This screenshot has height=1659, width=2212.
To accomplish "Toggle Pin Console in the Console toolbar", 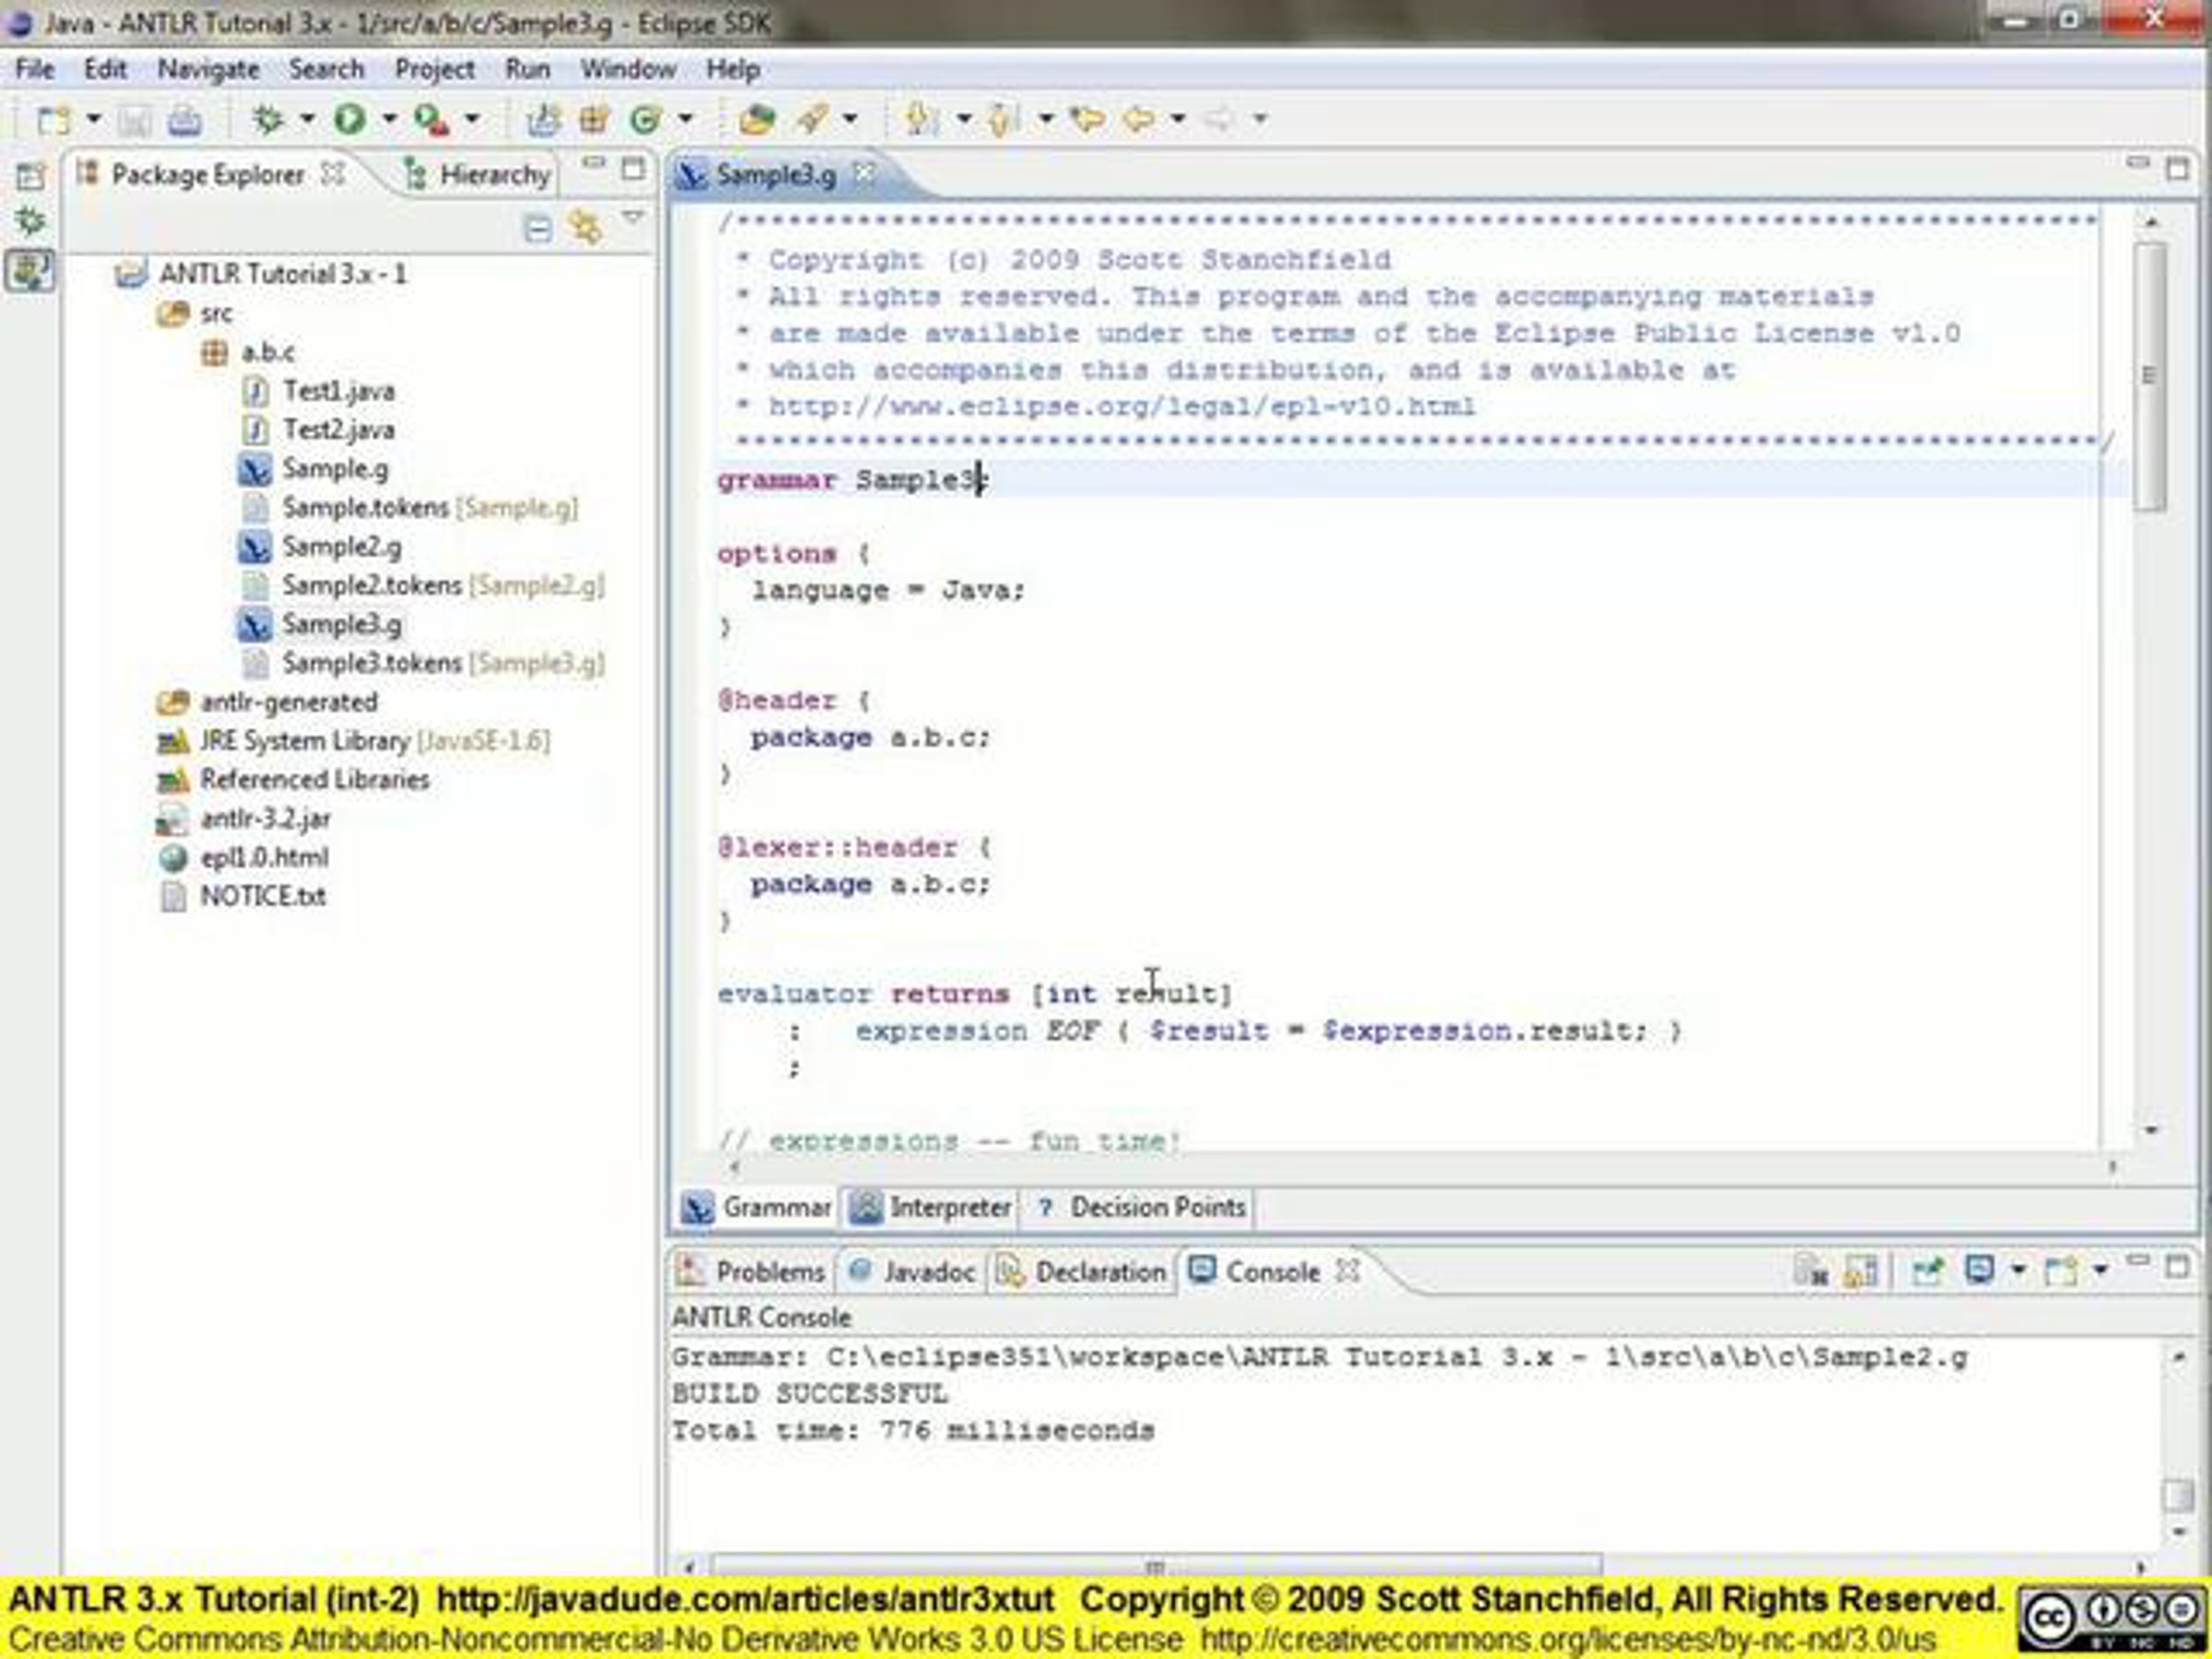I will [x=1927, y=1271].
